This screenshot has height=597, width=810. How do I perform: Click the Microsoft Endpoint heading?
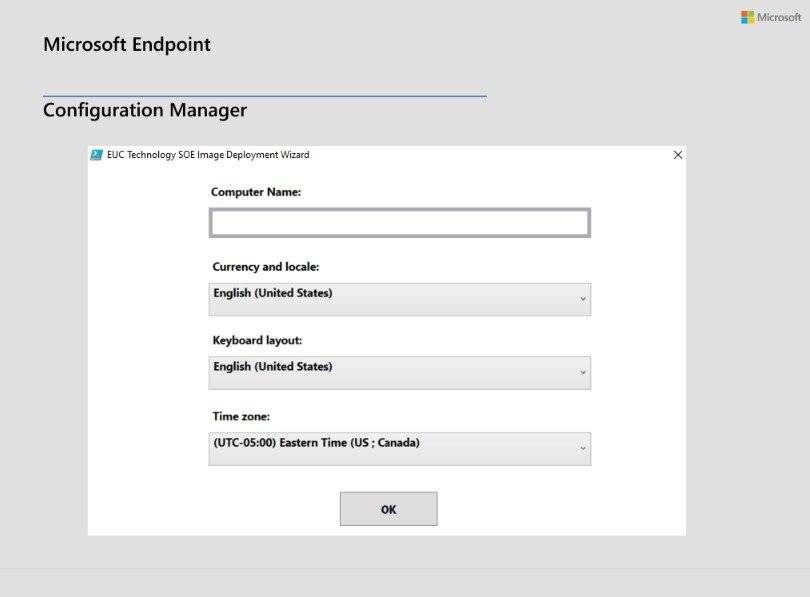click(126, 44)
